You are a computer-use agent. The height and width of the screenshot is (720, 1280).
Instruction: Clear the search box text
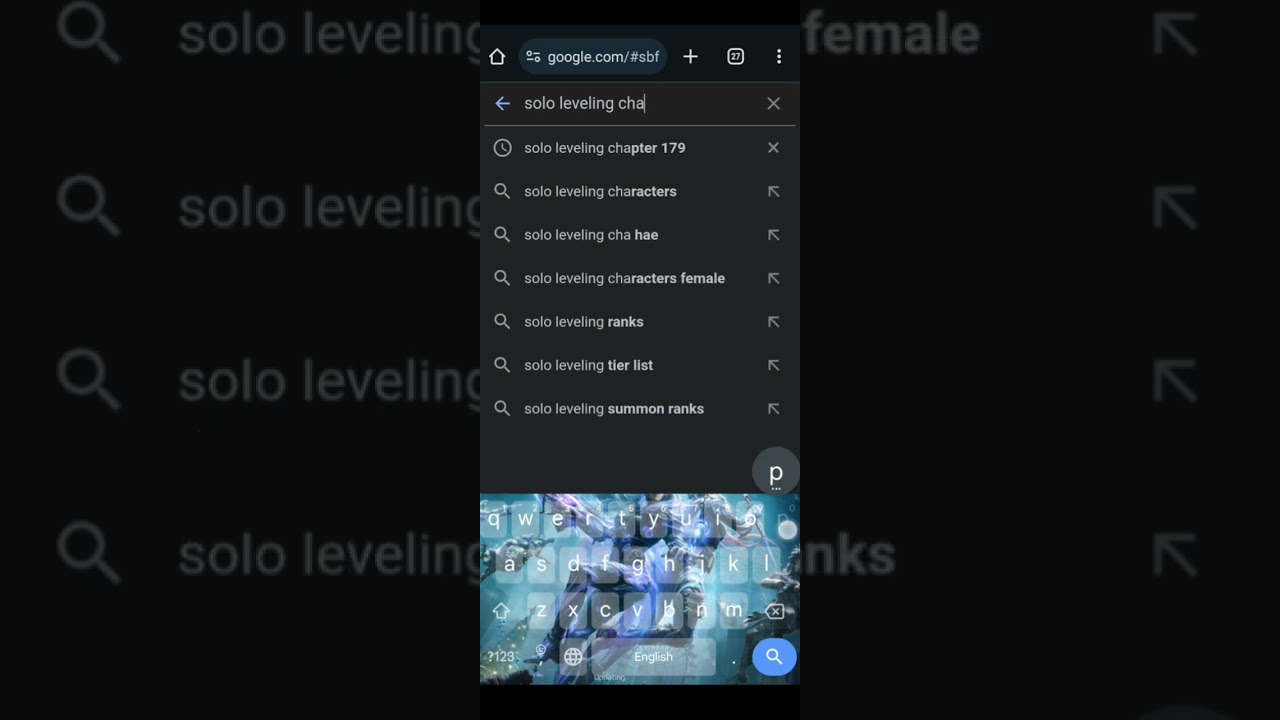coord(773,103)
